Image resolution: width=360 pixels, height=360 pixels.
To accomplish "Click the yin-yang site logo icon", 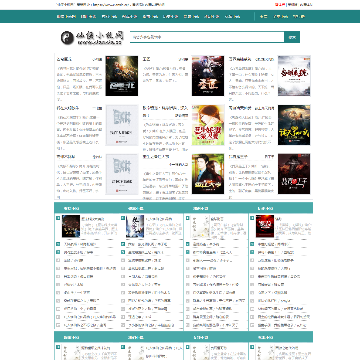I will tap(67, 38).
